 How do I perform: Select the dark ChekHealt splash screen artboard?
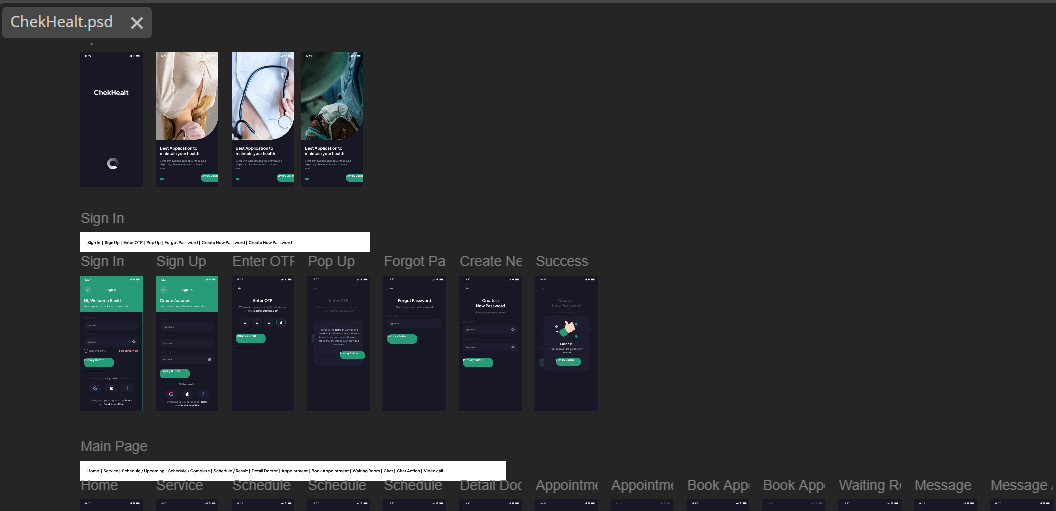(111, 119)
